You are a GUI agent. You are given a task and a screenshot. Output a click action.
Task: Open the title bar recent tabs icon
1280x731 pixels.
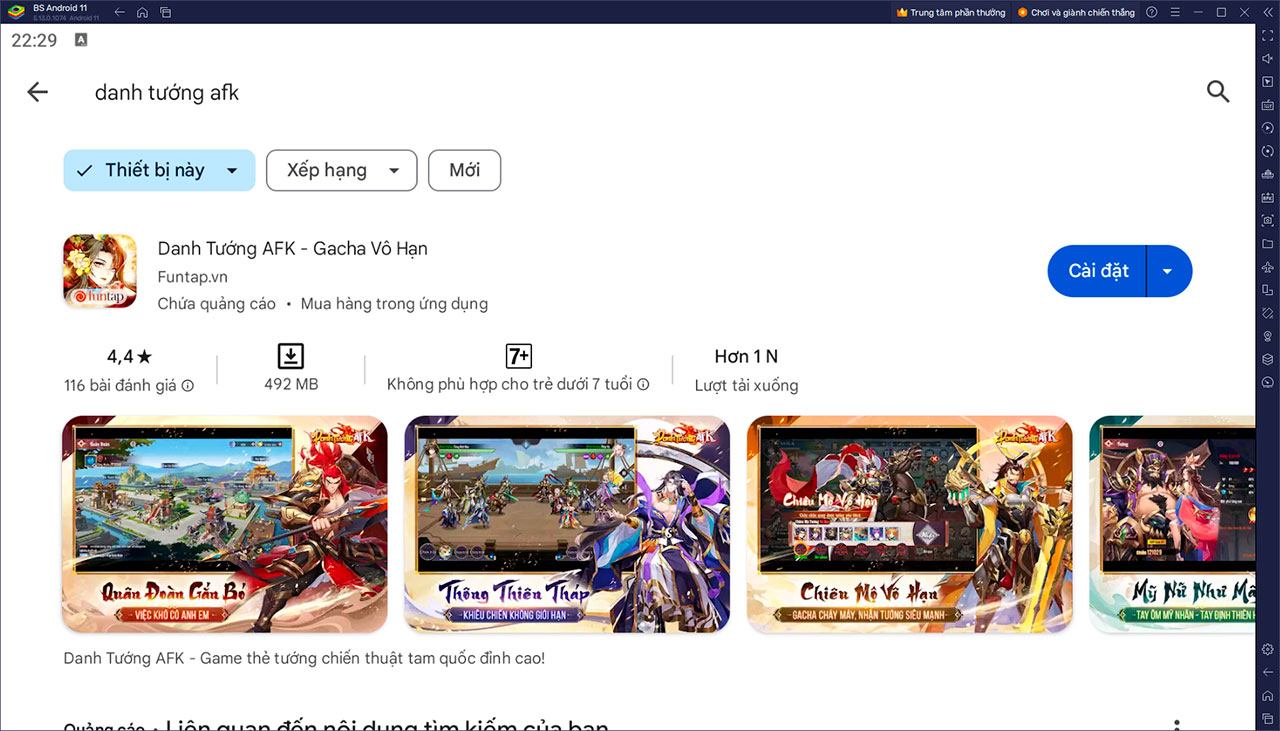(165, 12)
